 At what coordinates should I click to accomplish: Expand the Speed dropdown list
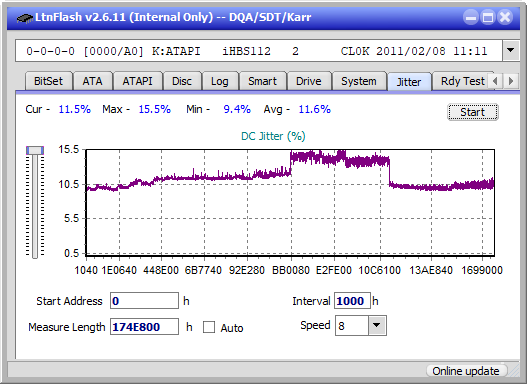click(377, 325)
